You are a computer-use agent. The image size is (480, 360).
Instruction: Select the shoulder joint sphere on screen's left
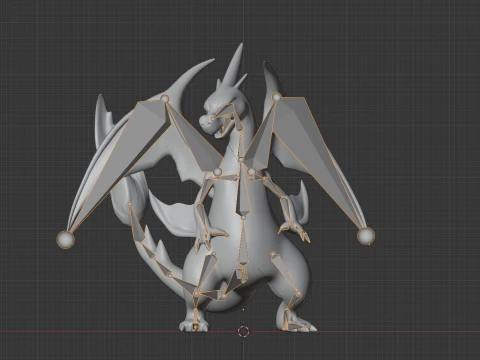(217, 172)
